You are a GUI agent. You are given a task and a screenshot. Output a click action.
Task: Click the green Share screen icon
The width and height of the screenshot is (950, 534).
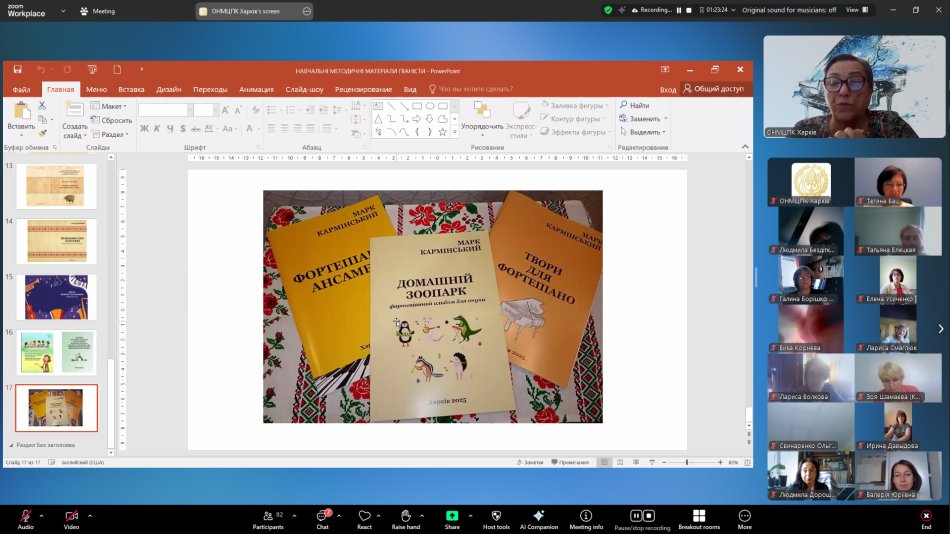point(452,515)
